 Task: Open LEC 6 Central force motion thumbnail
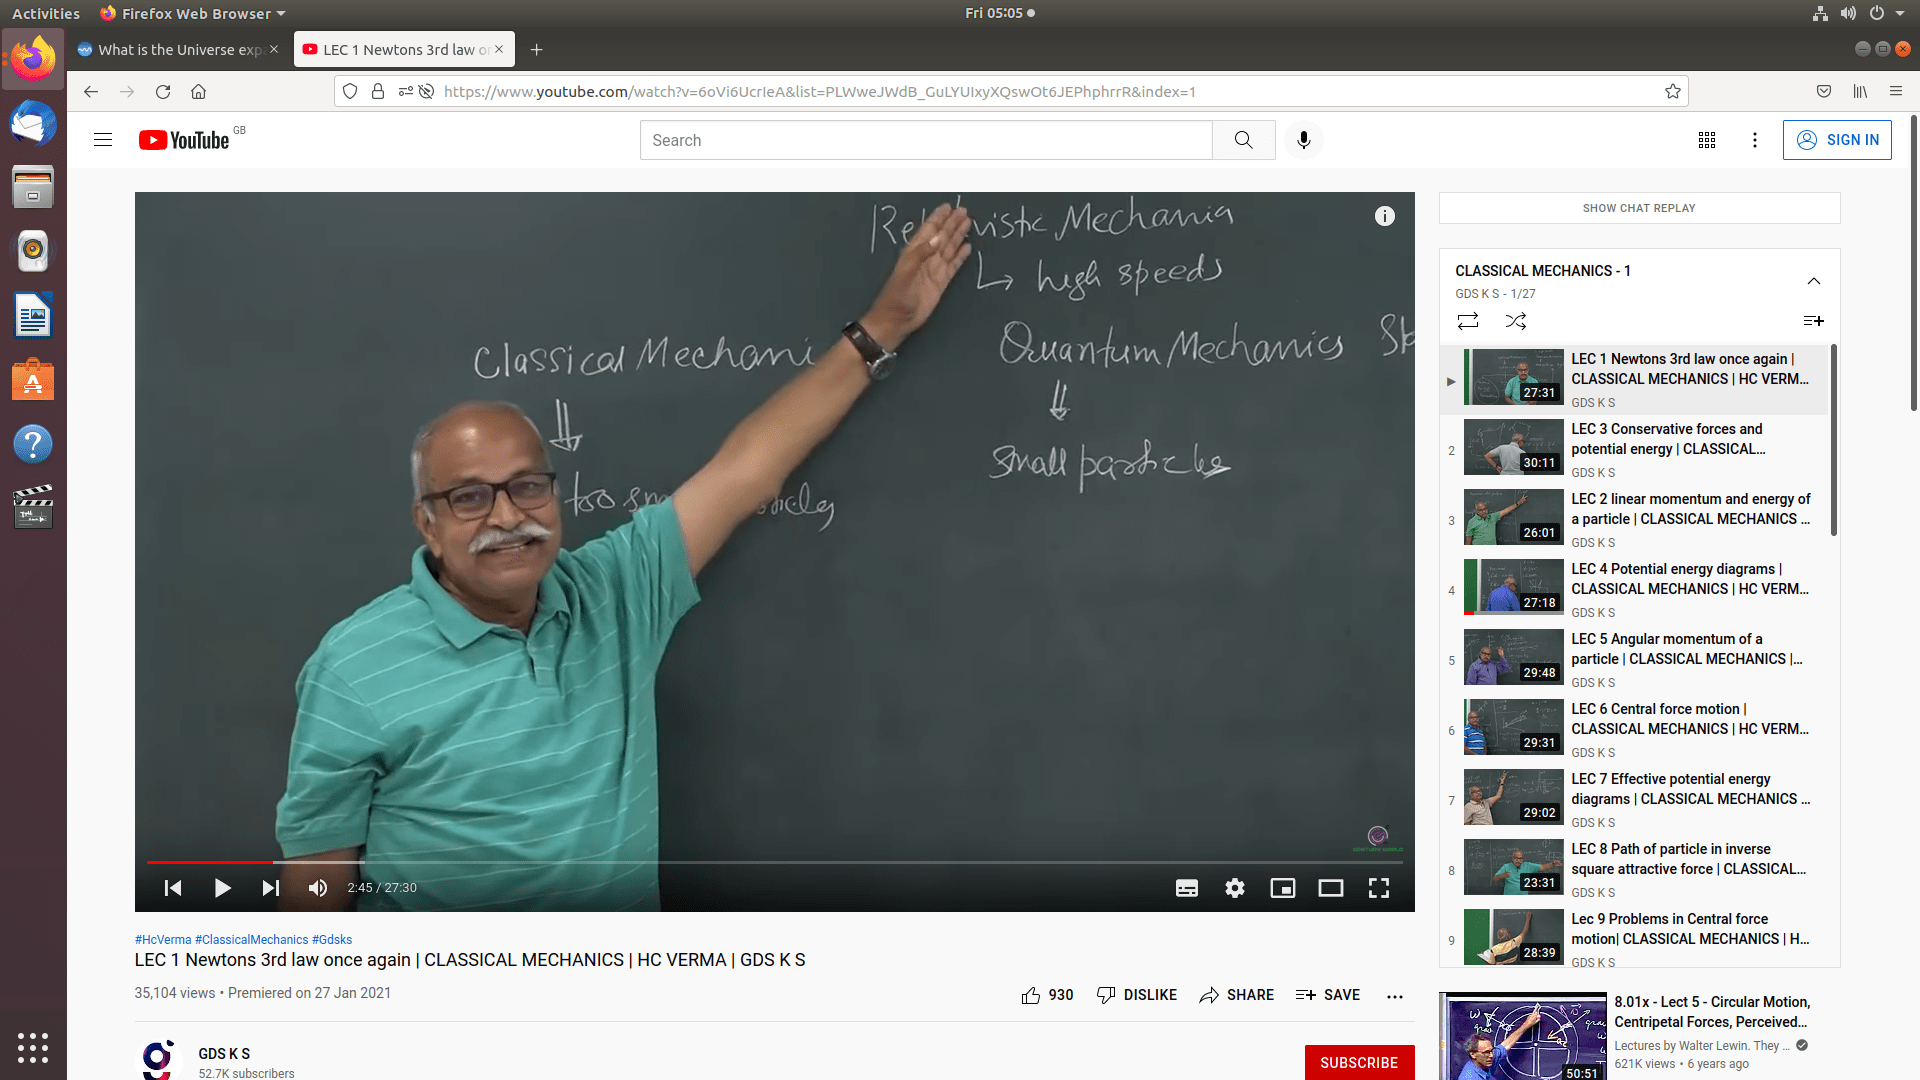(x=1514, y=727)
